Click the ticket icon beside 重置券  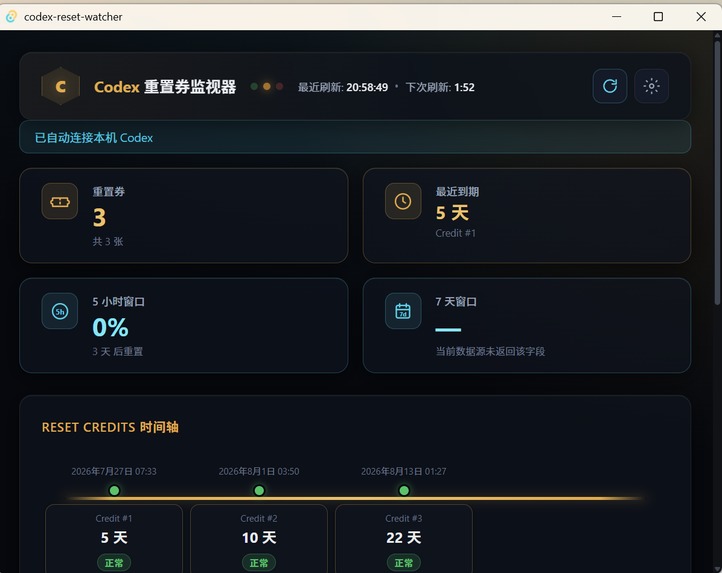tap(60, 201)
